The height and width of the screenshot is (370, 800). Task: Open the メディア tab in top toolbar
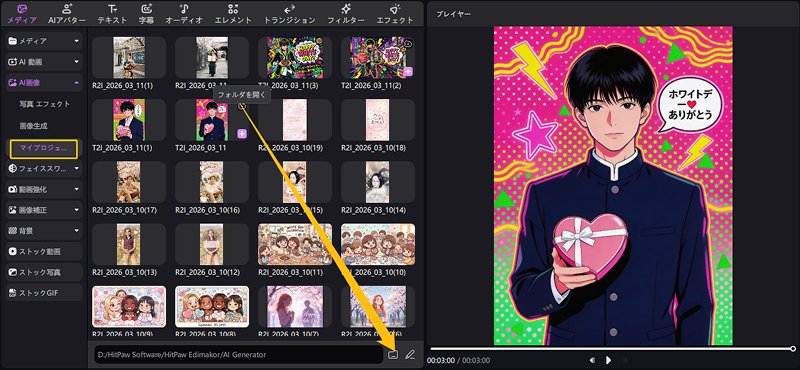(21, 14)
